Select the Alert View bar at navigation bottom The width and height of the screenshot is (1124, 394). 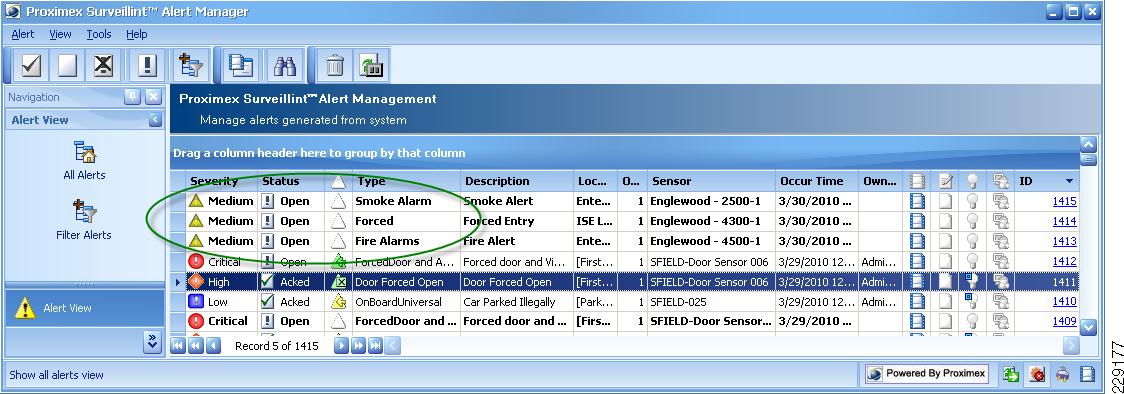click(x=85, y=308)
